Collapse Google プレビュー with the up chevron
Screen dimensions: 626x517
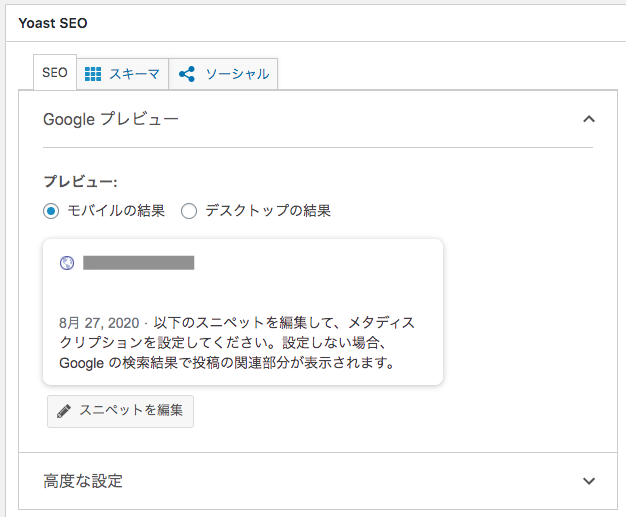point(589,119)
